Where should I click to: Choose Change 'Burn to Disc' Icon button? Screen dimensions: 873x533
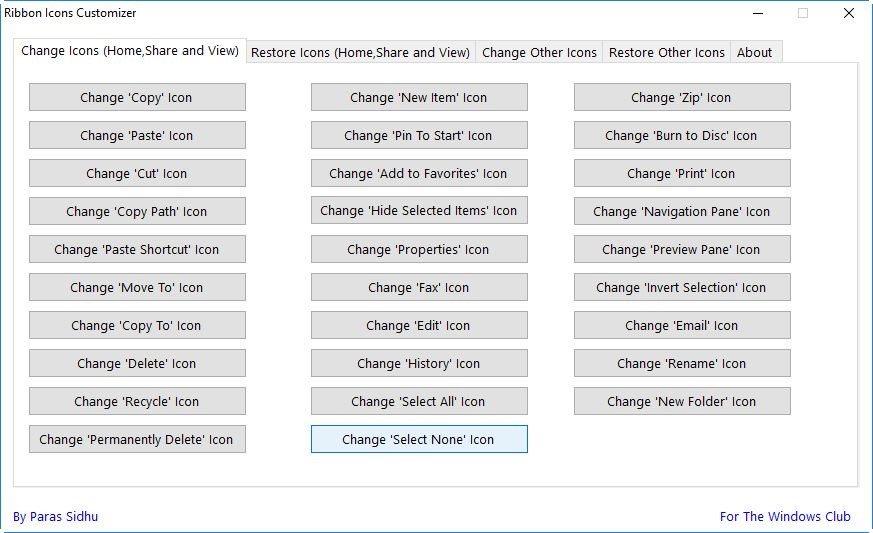(x=682, y=135)
